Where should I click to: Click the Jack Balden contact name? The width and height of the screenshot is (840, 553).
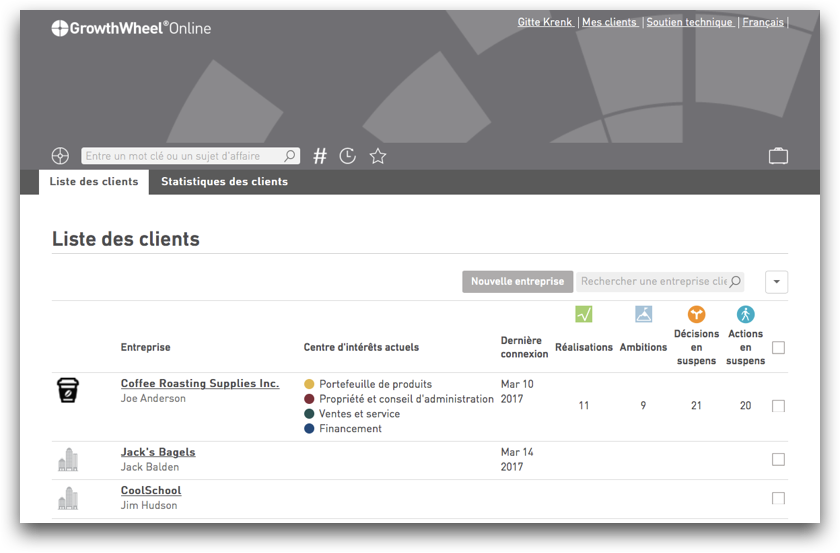pos(150,467)
